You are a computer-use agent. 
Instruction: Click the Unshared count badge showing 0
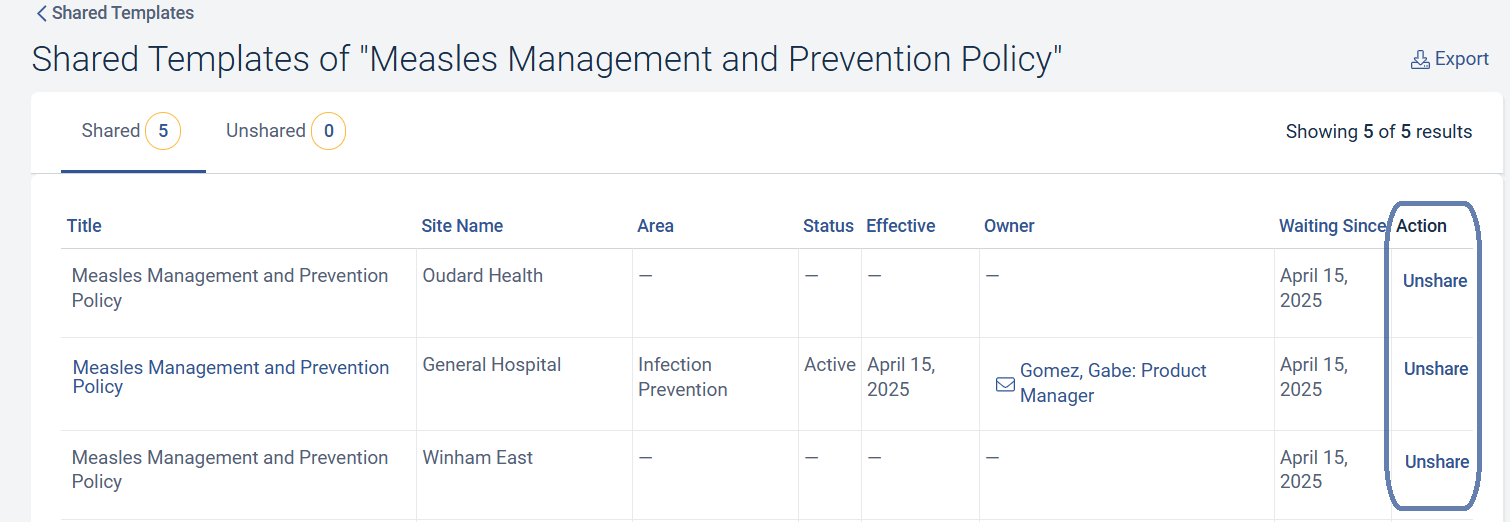point(328,131)
